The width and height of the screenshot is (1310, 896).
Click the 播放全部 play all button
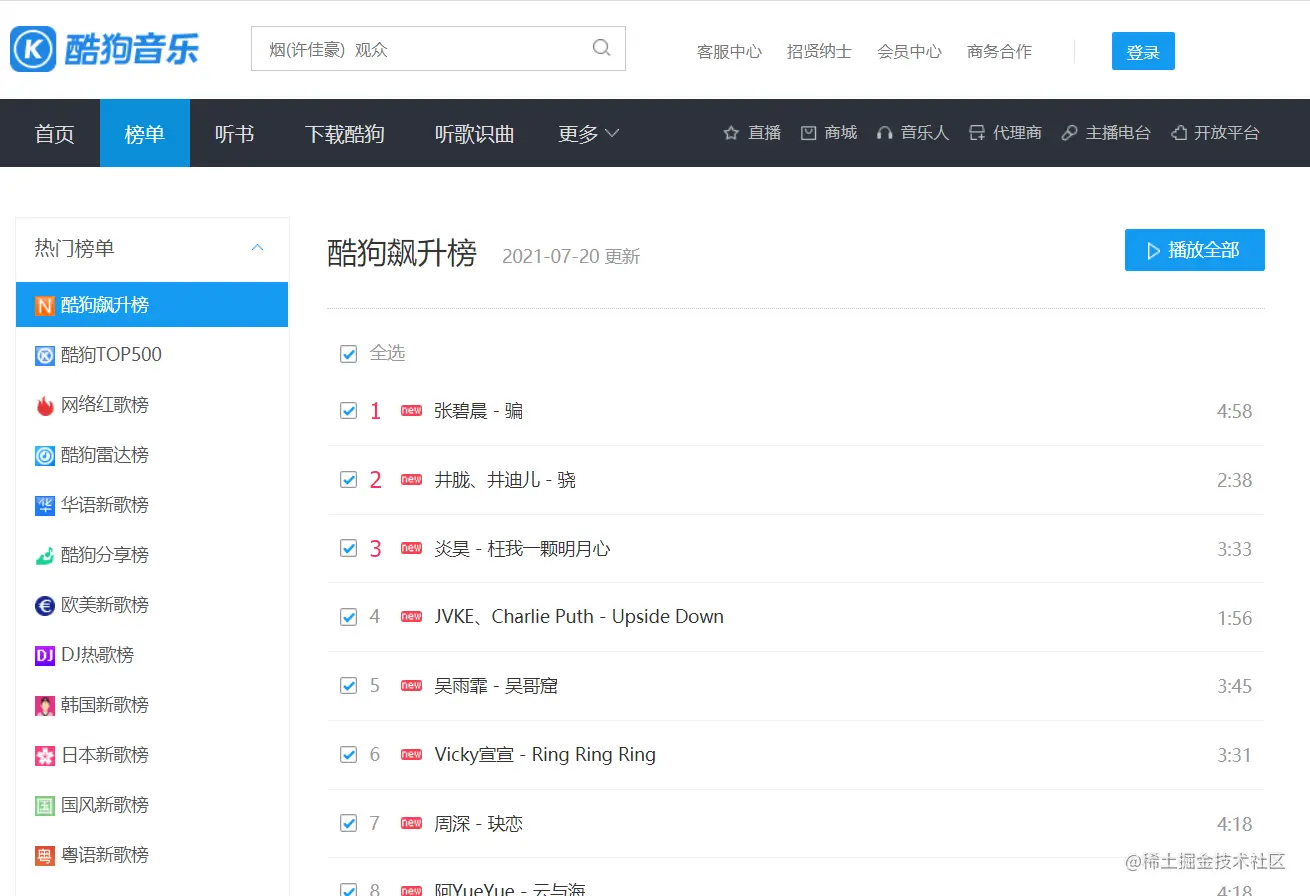click(1195, 250)
